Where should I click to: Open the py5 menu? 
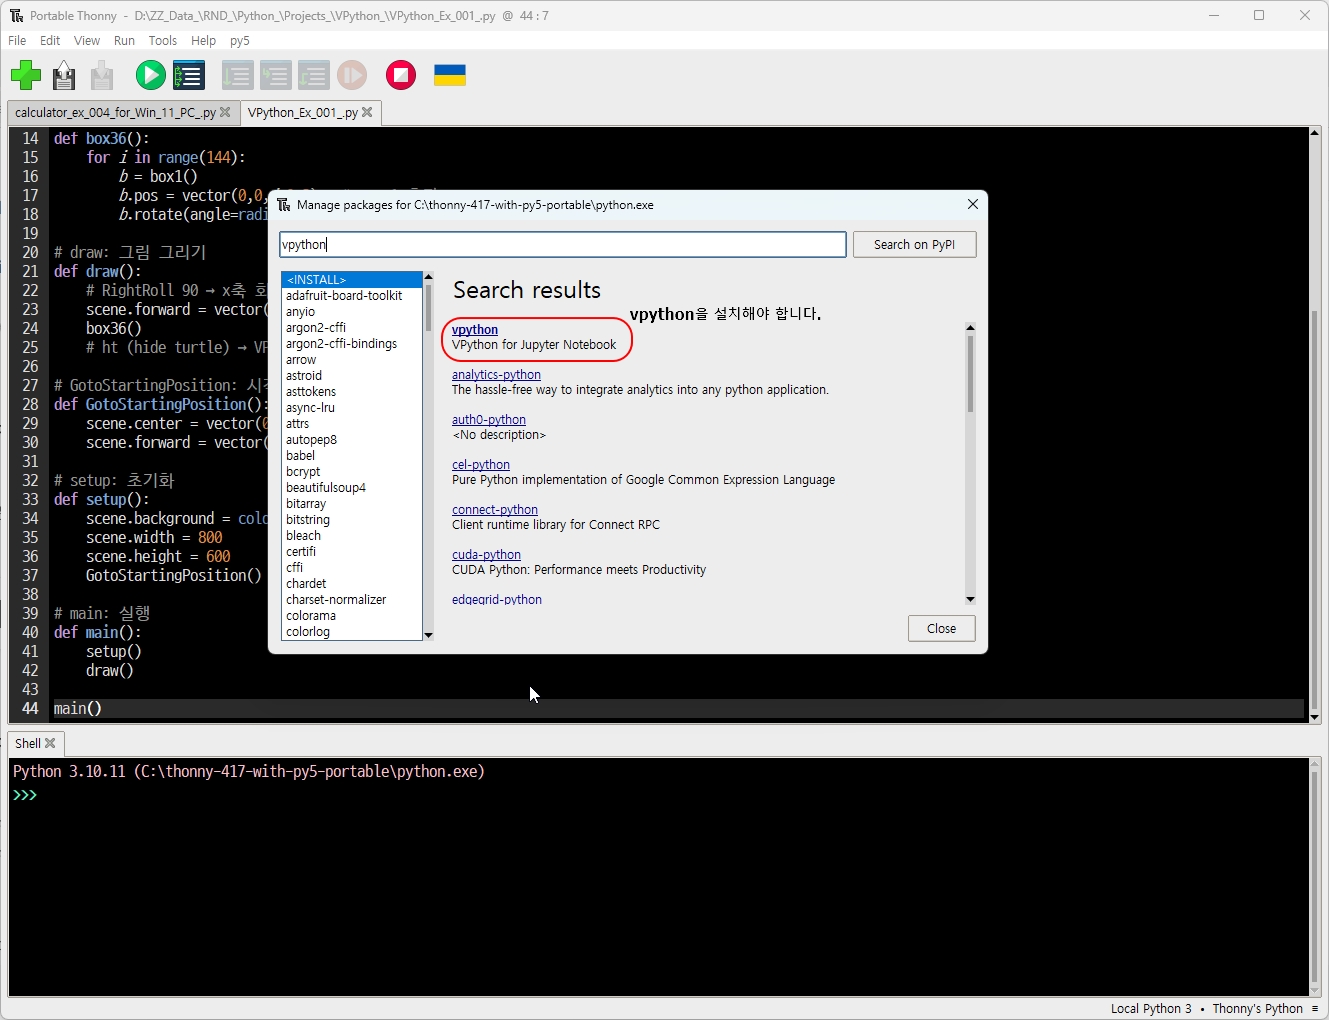tap(240, 41)
